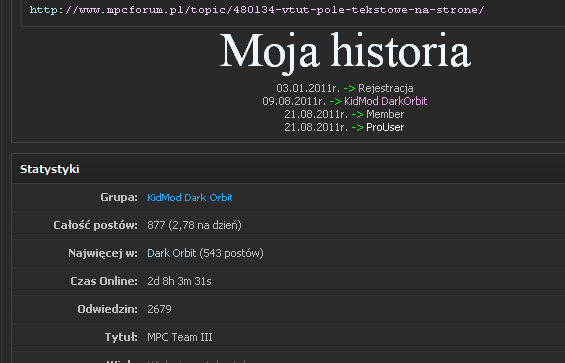Click the 'Całość postów:' label
Screen dimensions: 565x363
pos(95,225)
